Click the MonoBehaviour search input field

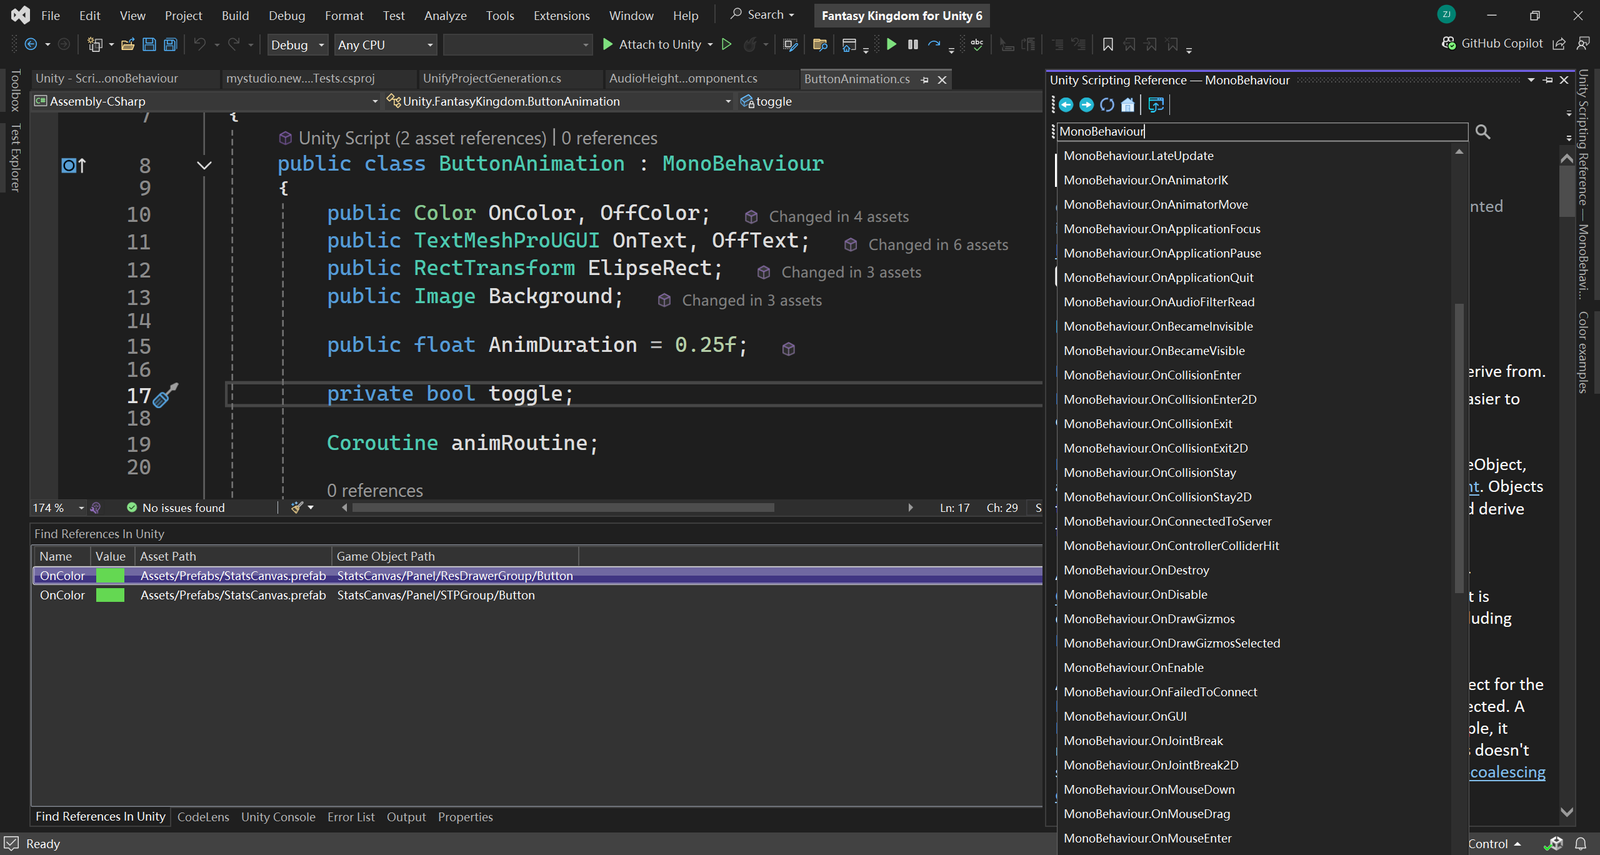point(1260,132)
